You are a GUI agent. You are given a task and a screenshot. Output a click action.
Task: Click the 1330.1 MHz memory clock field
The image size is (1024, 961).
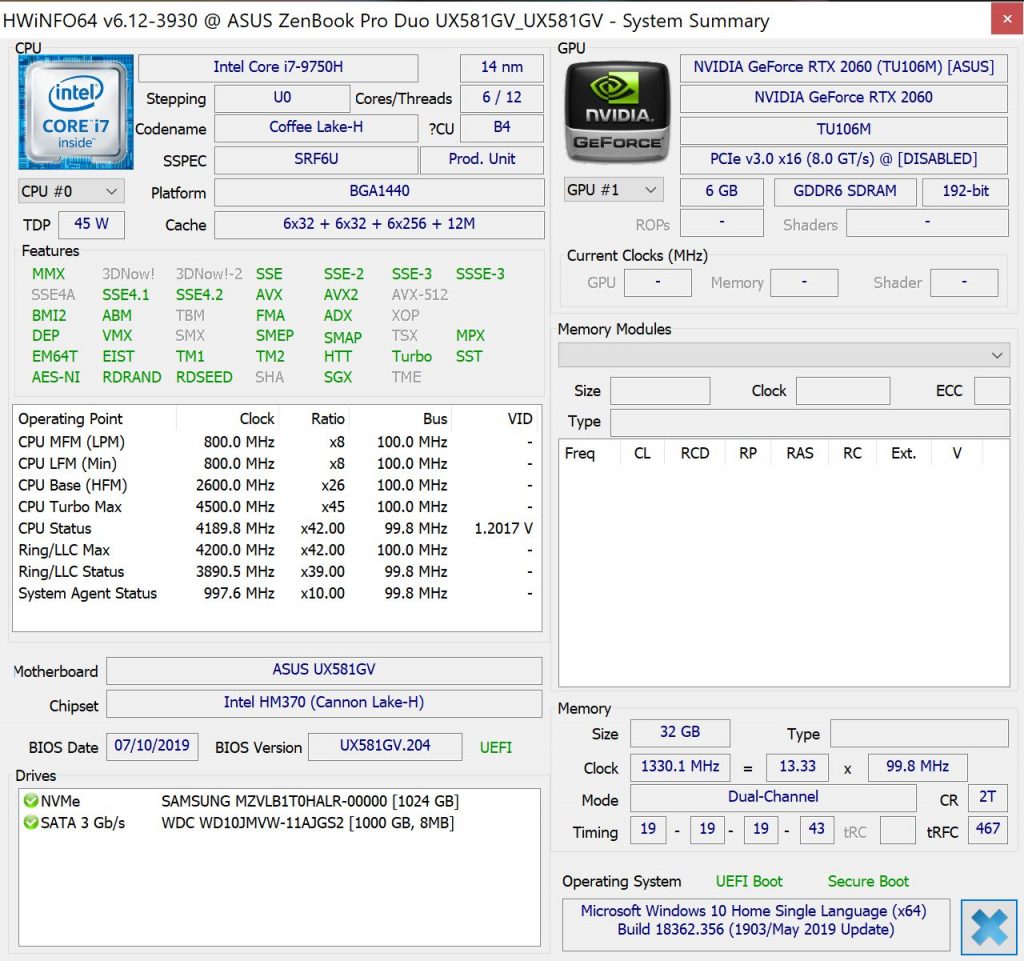(680, 767)
